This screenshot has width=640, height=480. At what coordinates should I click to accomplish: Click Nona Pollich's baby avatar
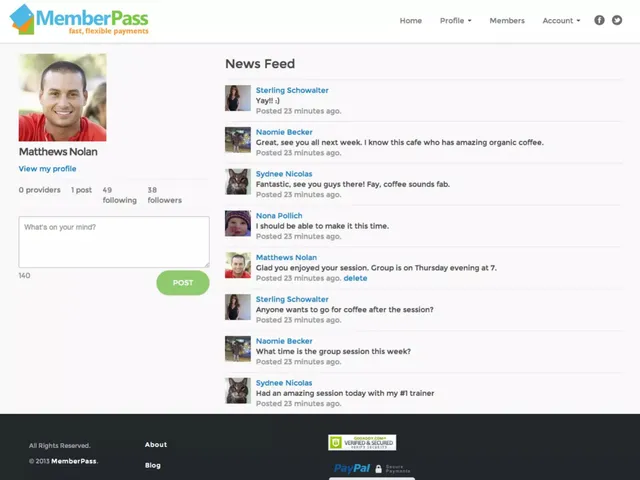click(238, 223)
